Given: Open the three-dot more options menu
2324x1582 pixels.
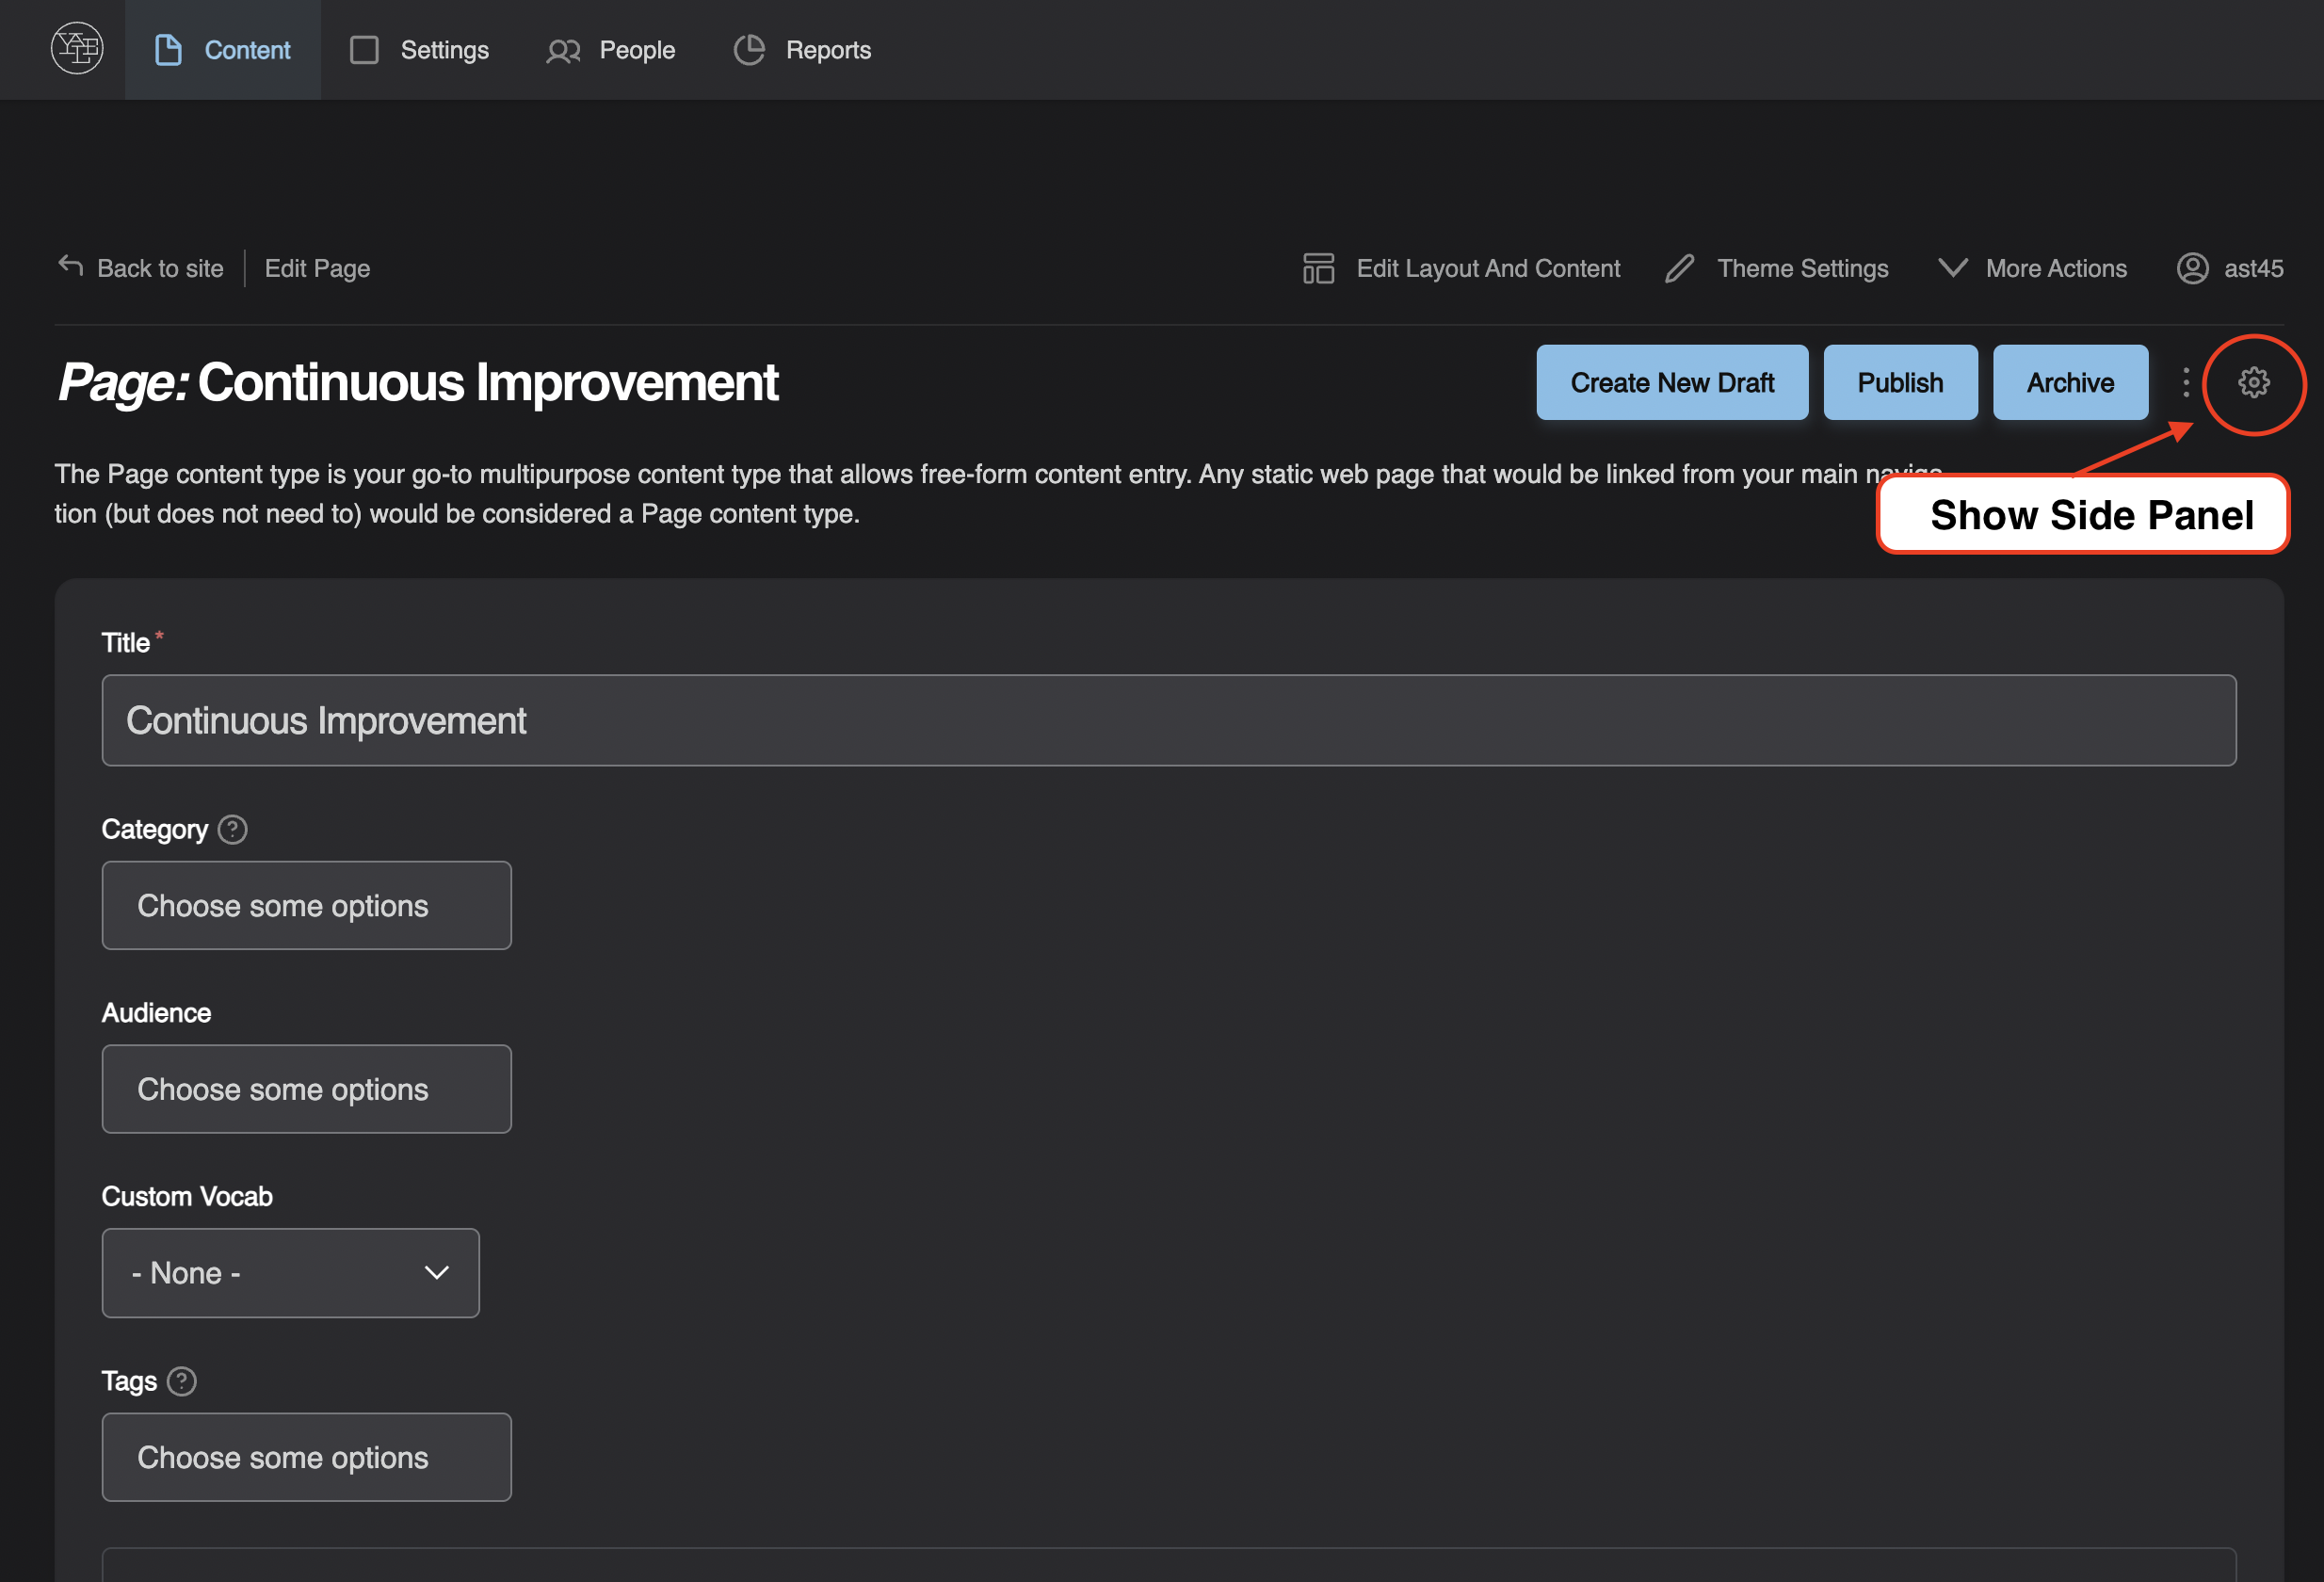Looking at the screenshot, I should coord(2186,382).
